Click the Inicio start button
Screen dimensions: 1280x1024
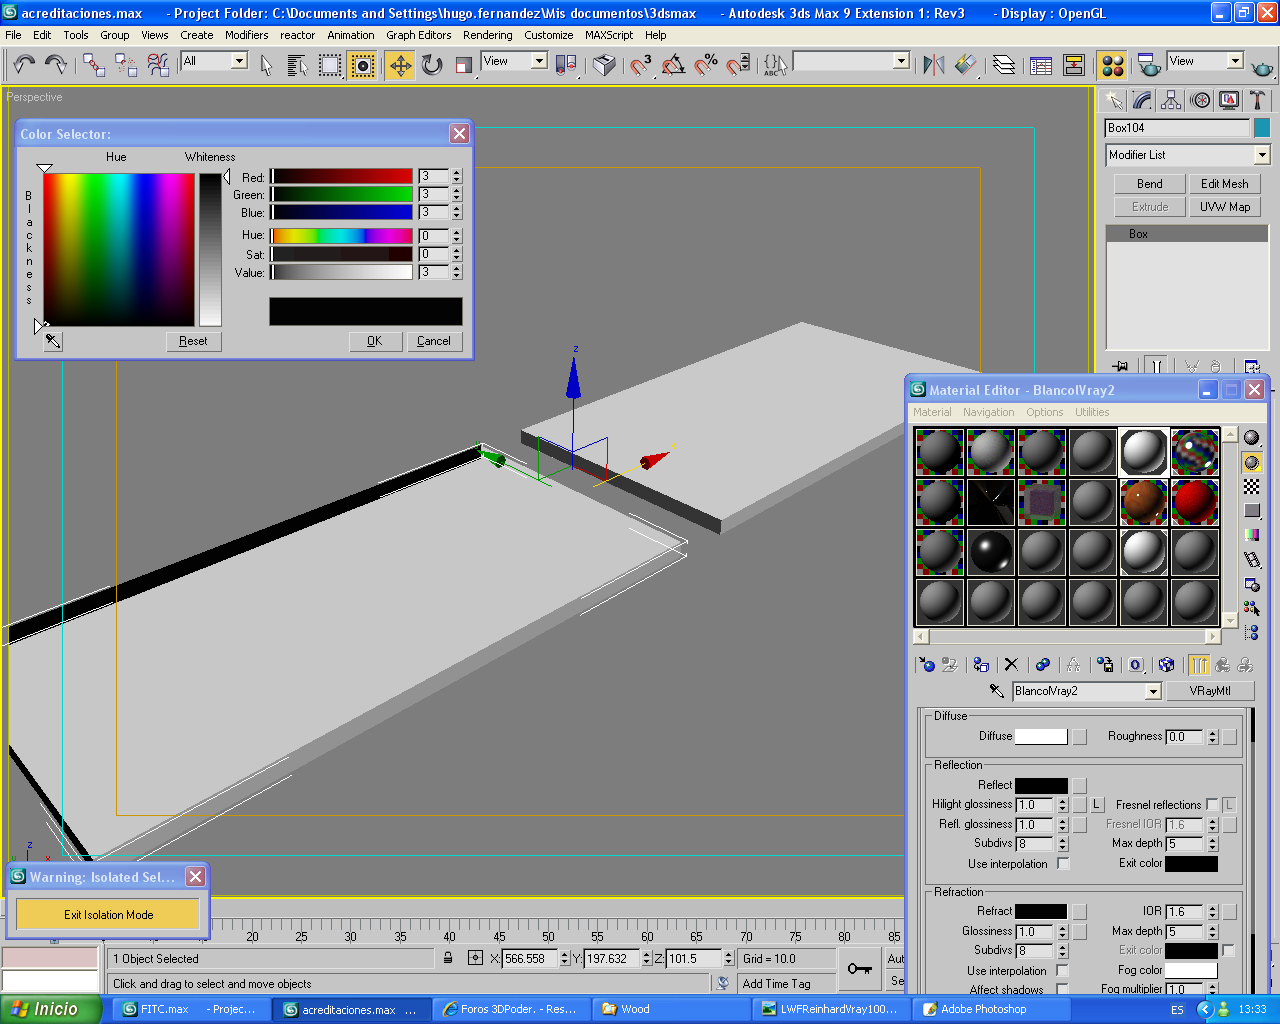tap(50, 1009)
